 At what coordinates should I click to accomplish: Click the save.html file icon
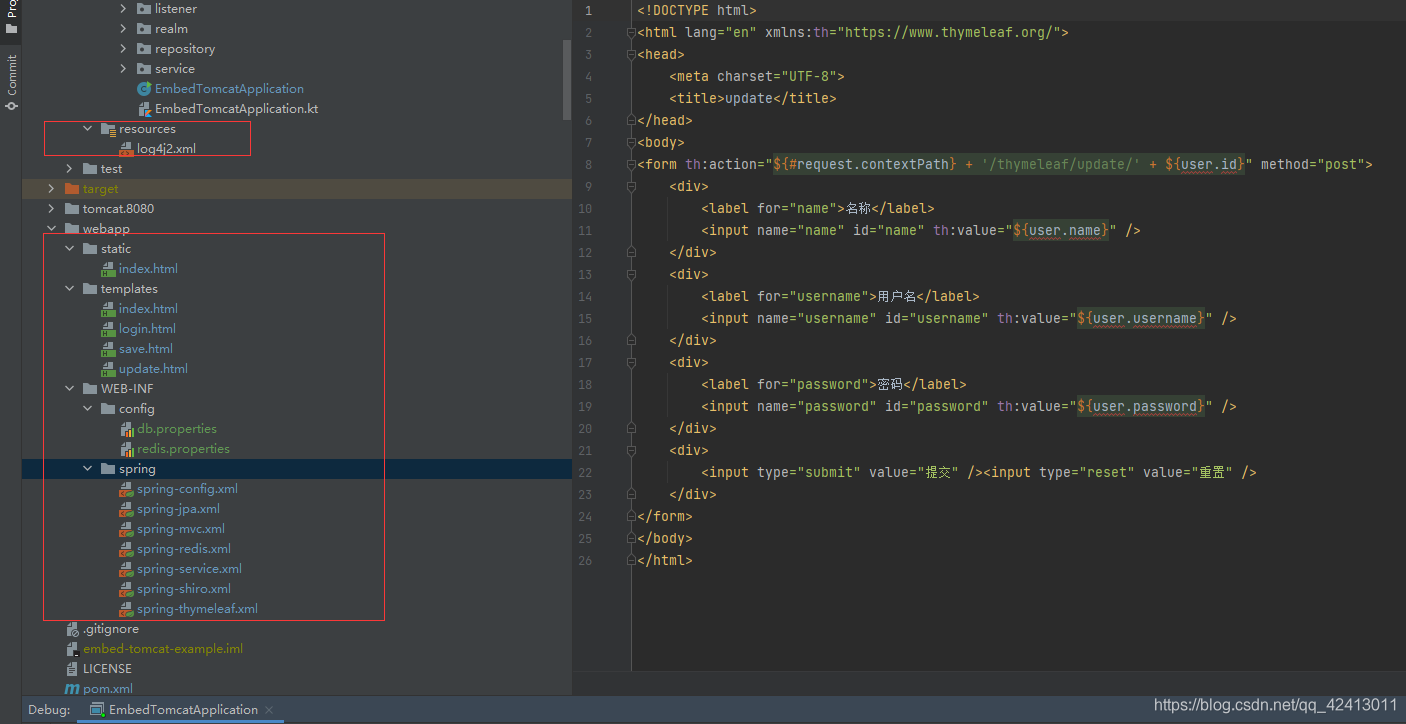click(108, 349)
